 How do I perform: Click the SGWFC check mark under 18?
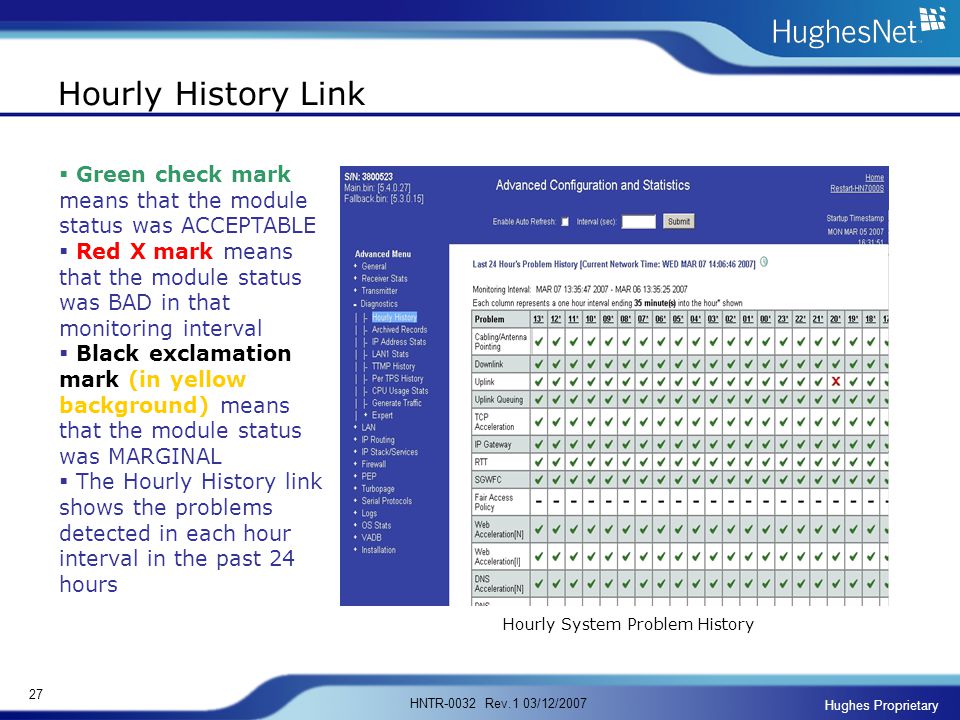click(871, 479)
